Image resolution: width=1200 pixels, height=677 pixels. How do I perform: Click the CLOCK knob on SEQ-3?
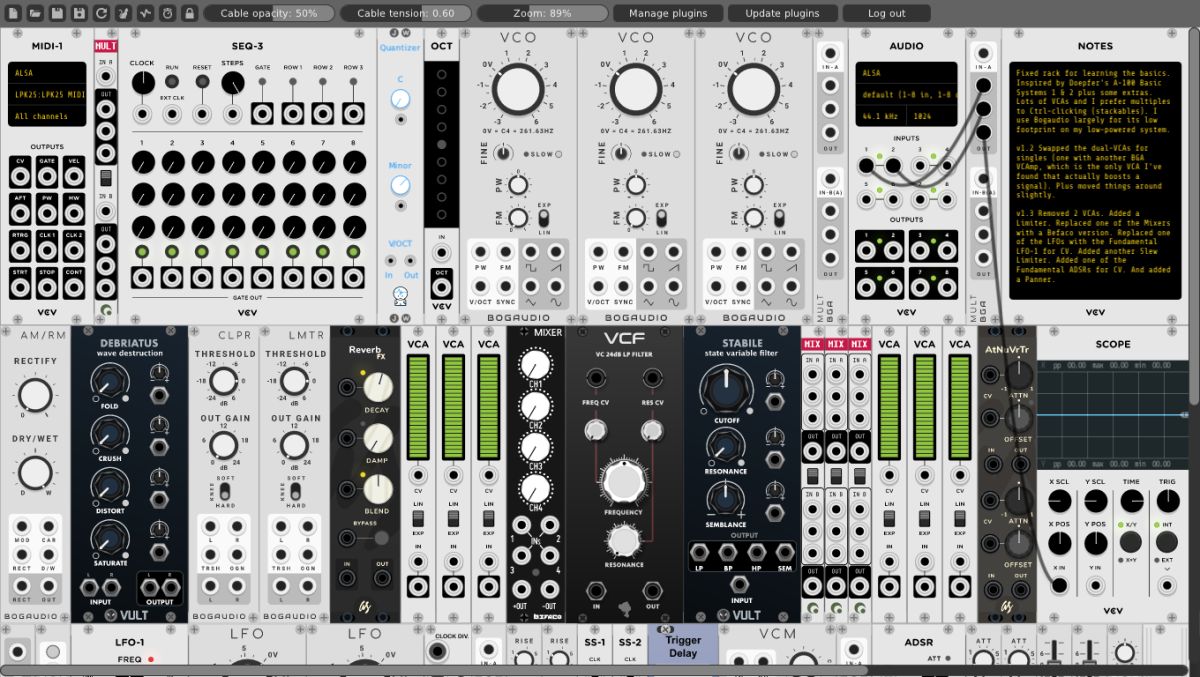click(x=142, y=82)
